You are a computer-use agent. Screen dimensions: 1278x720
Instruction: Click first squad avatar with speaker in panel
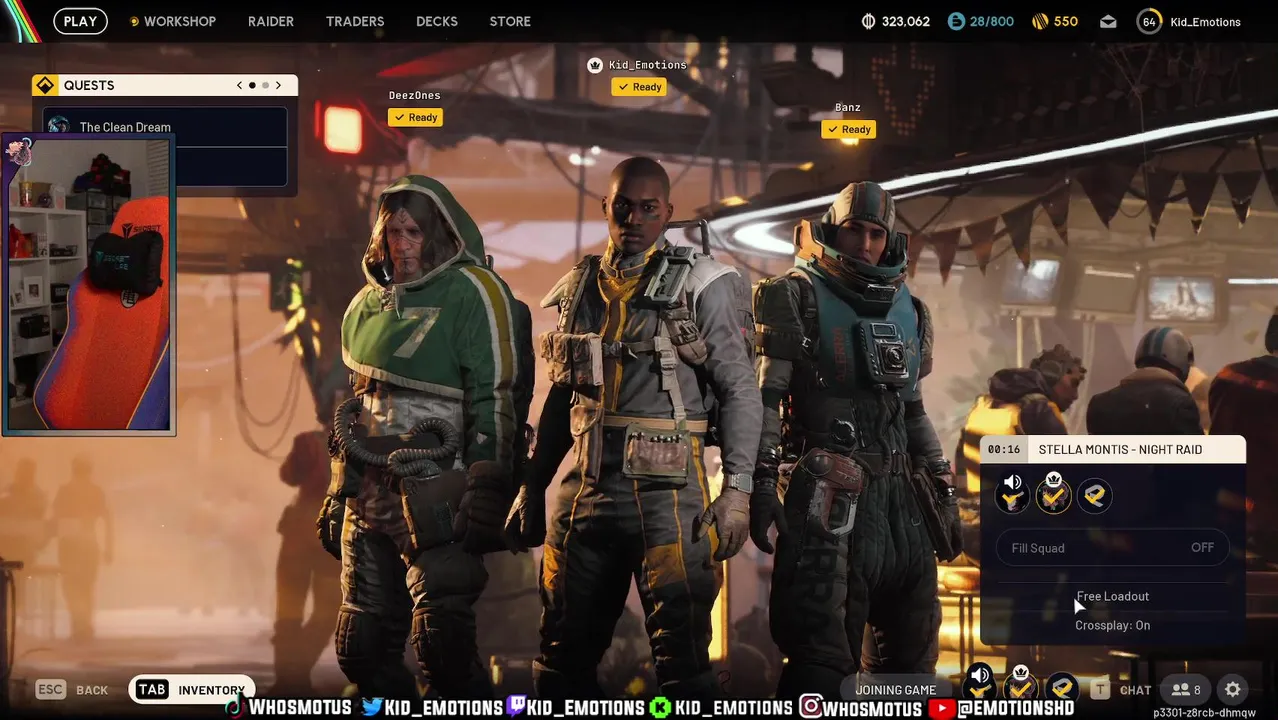click(x=1012, y=494)
